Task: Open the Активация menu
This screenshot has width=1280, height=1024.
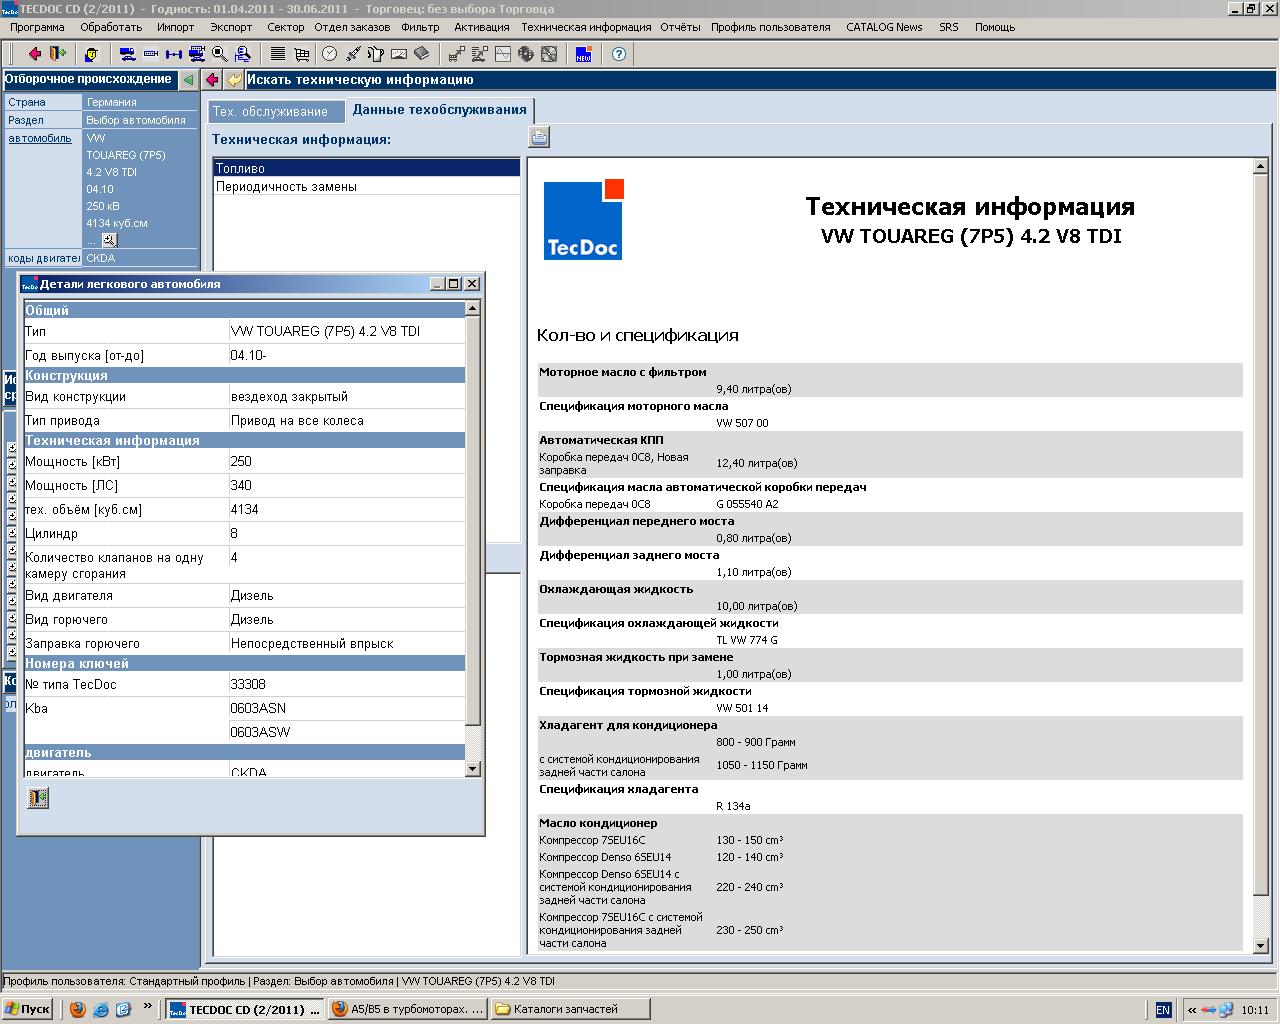Action: [481, 27]
